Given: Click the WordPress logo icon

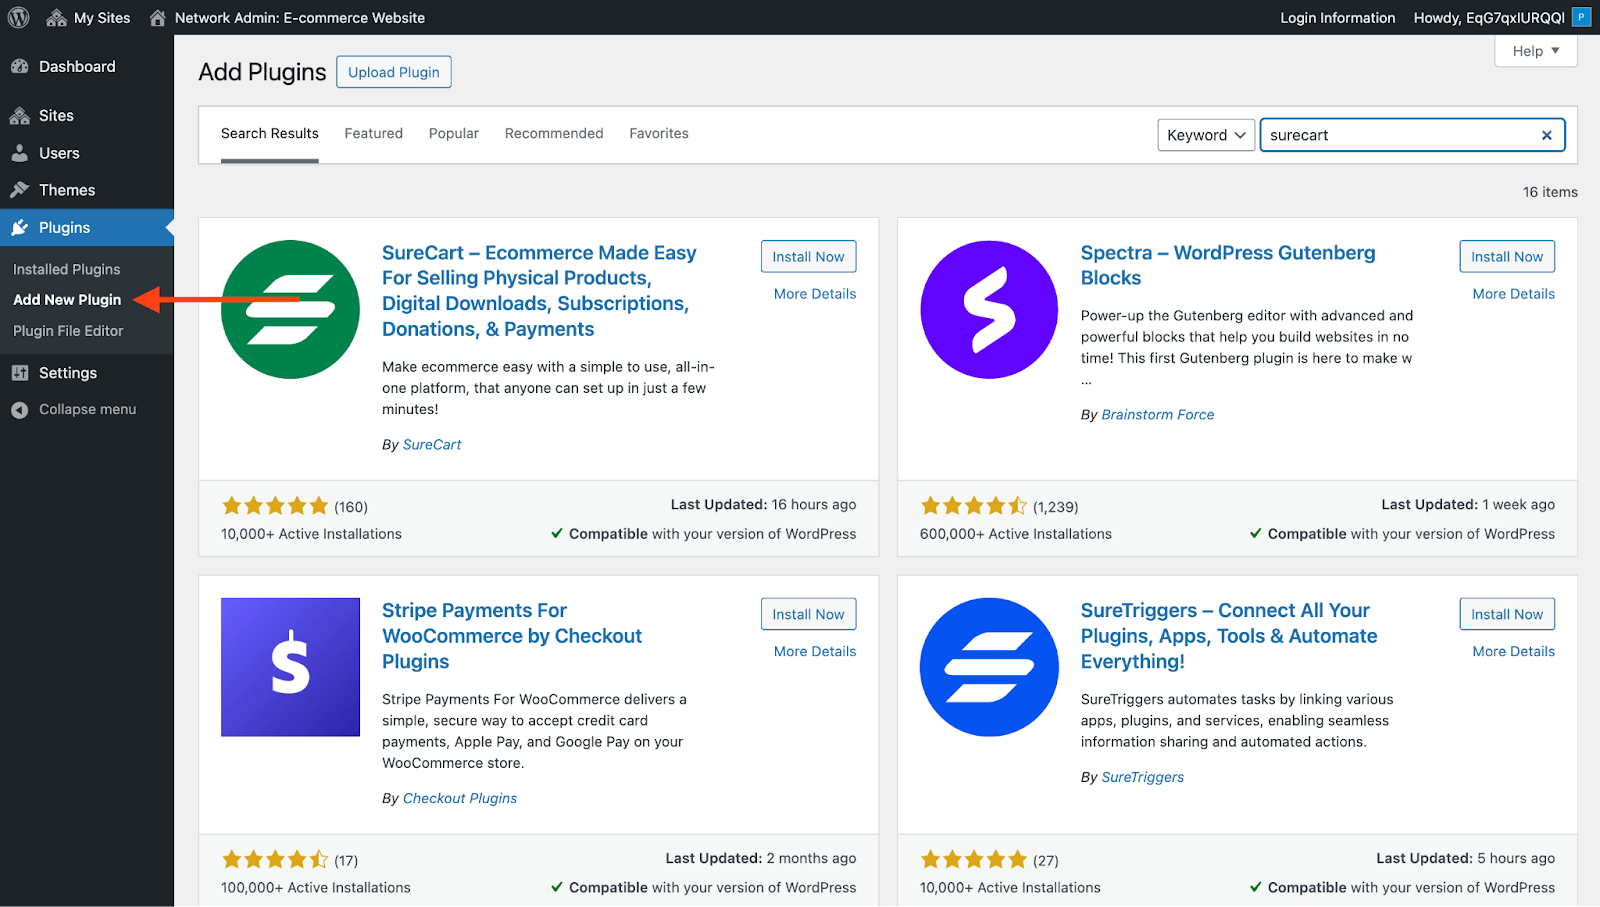Looking at the screenshot, I should (19, 17).
